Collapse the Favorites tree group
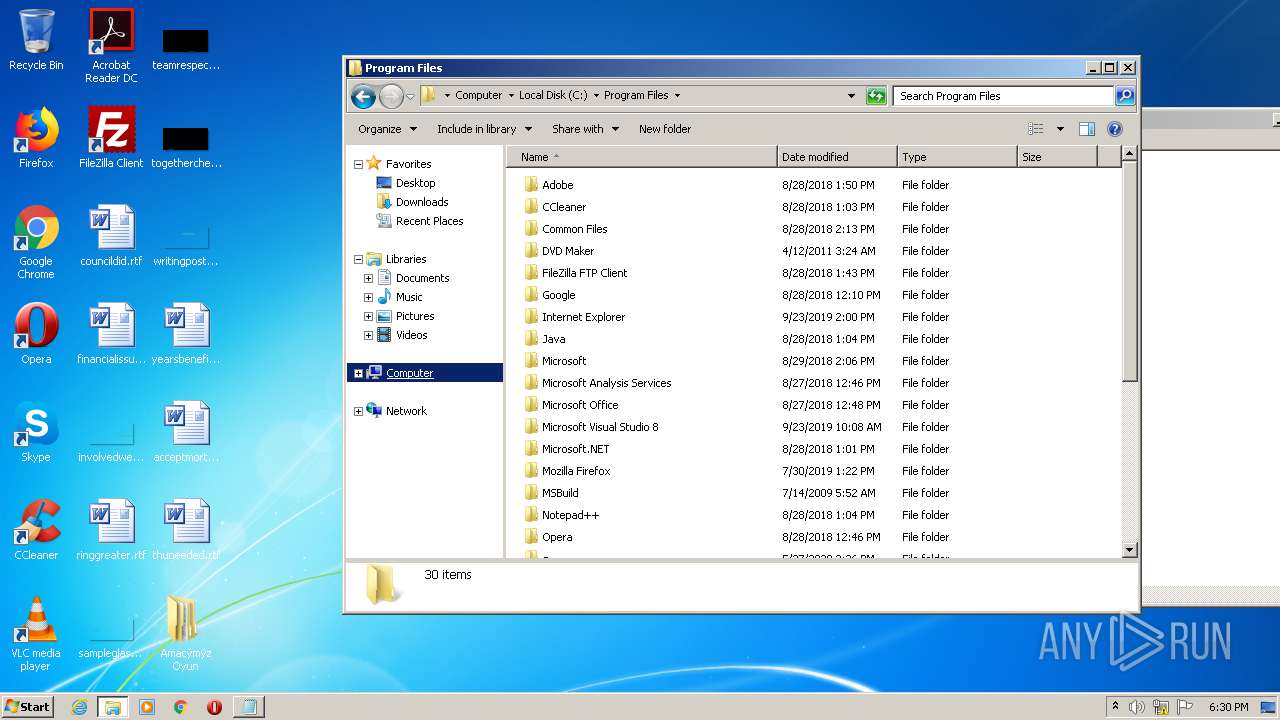This screenshot has height=720, width=1280. click(358, 164)
